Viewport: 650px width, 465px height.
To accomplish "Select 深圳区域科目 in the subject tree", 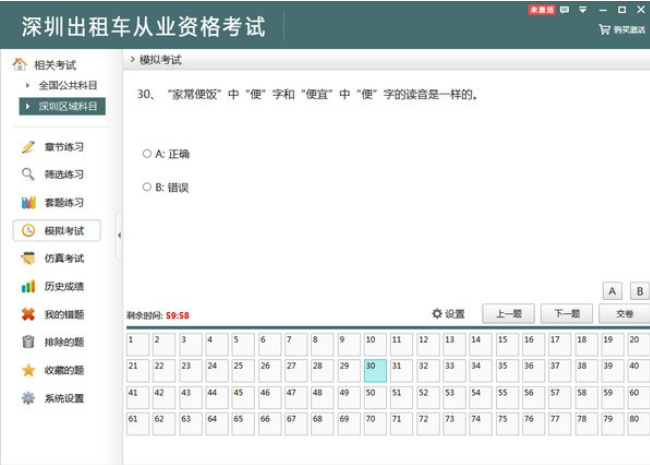I will 67,105.
